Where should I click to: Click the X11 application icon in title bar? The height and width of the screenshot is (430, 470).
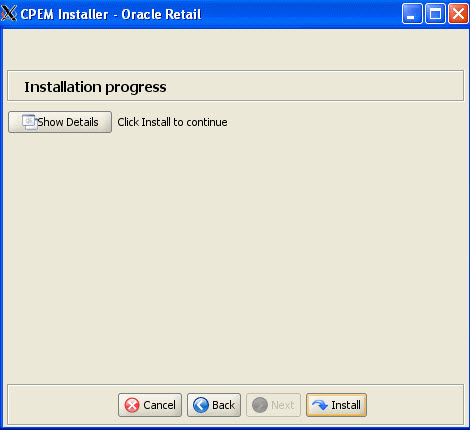9,14
